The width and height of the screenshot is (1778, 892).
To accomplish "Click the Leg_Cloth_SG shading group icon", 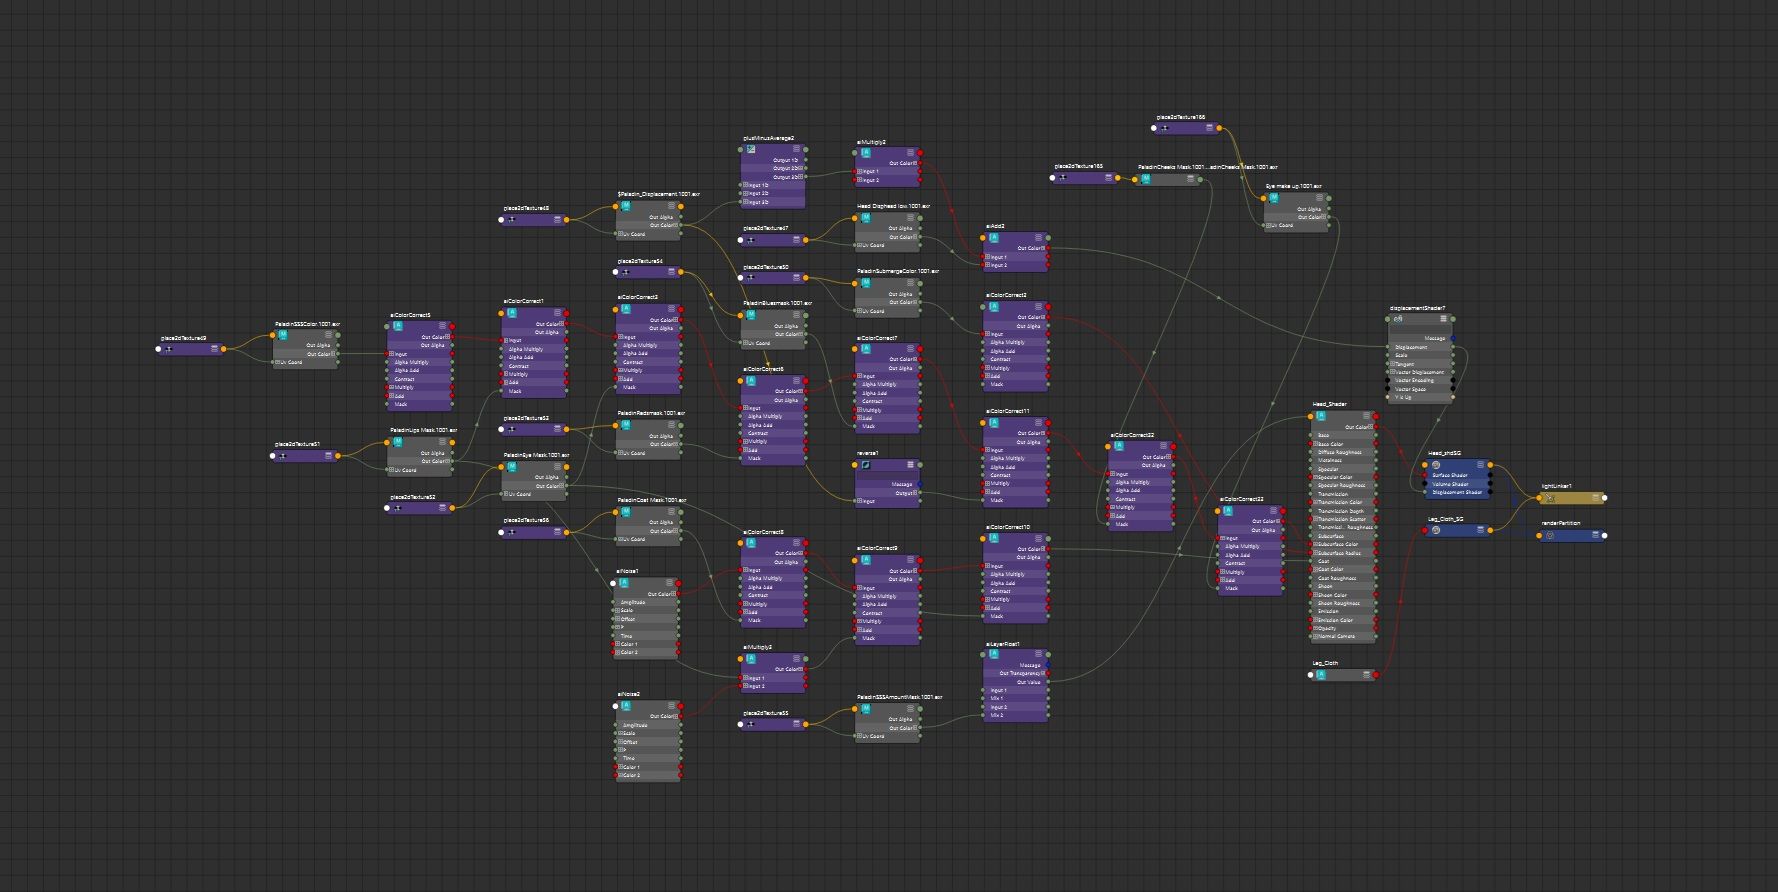I will click(1436, 530).
